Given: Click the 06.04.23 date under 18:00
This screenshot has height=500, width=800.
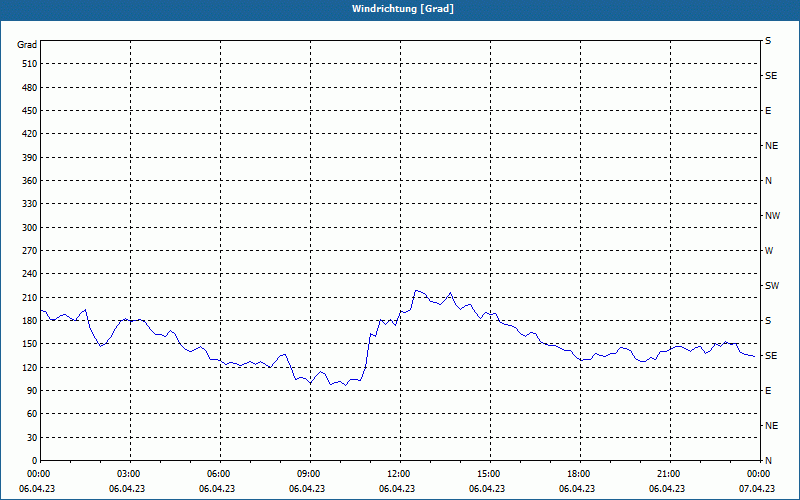Looking at the screenshot, I should point(577,489).
